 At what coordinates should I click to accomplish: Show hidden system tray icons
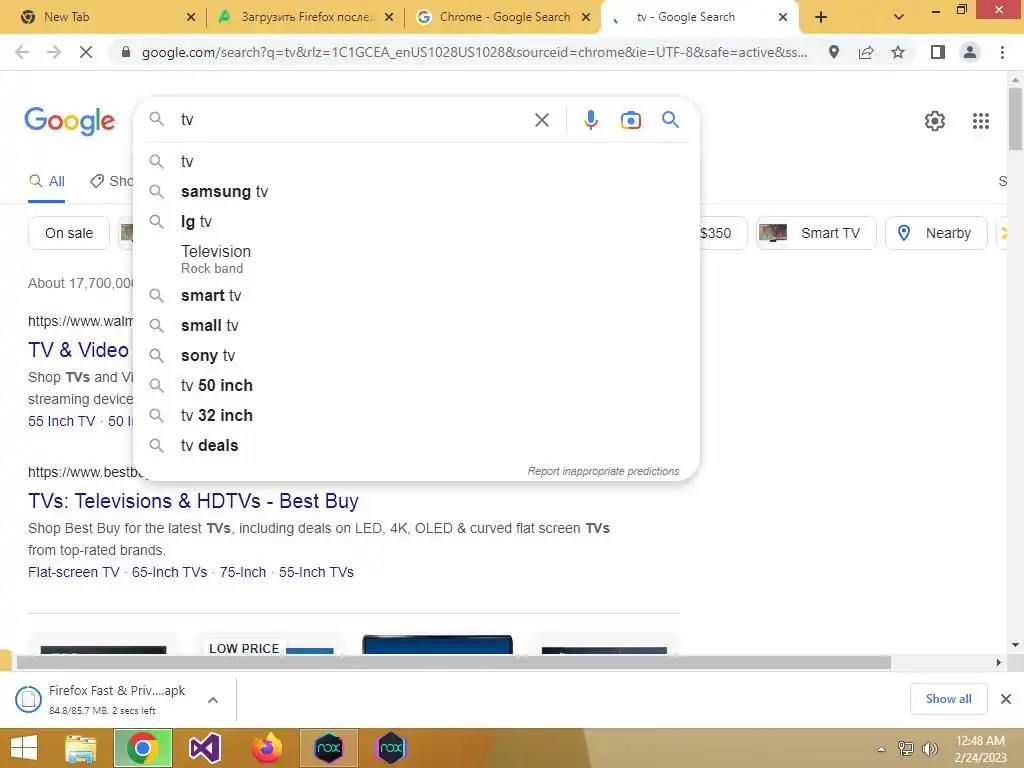coord(881,749)
